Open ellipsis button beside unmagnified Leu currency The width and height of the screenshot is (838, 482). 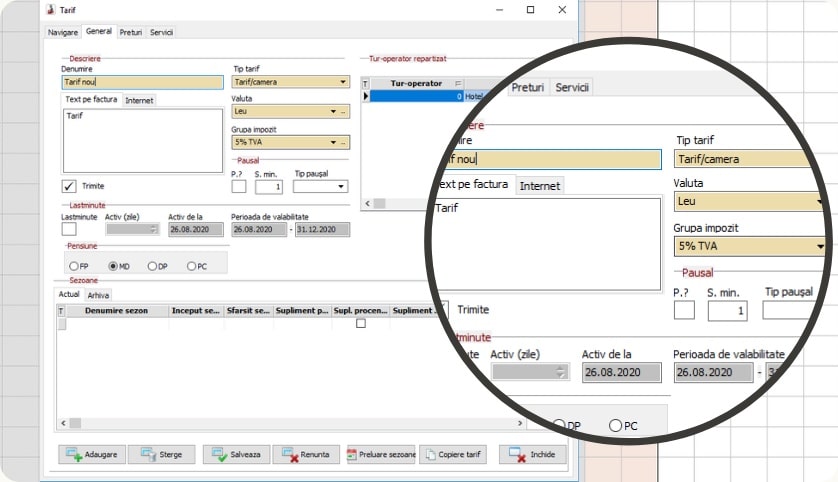point(344,111)
